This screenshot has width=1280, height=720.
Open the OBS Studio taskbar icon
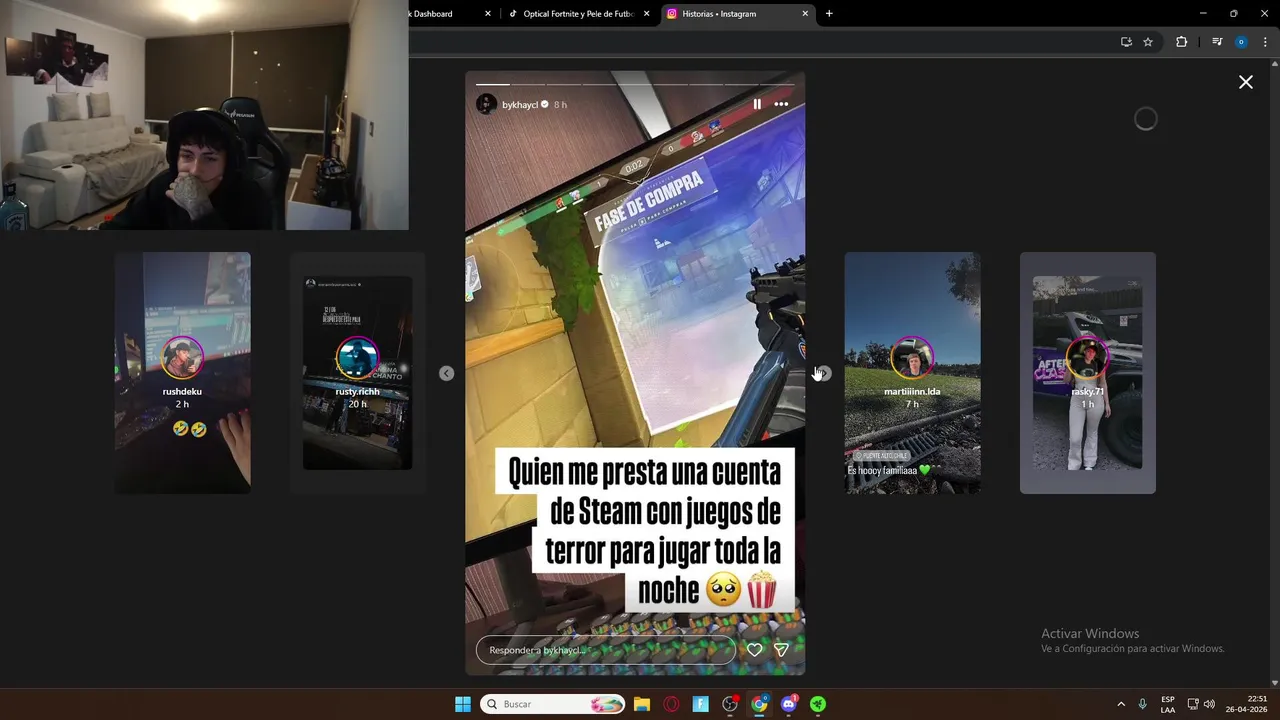pos(730,704)
